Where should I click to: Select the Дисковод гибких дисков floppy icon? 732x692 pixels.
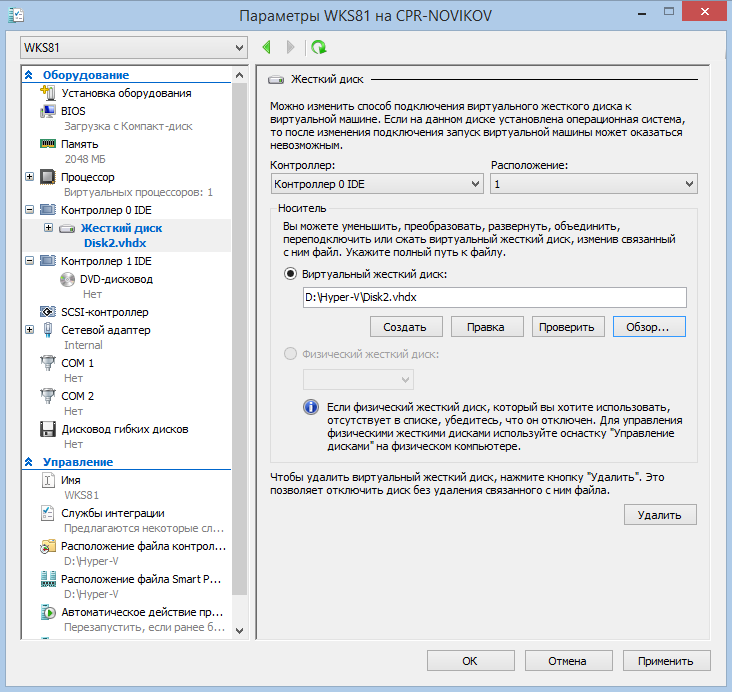point(47,429)
